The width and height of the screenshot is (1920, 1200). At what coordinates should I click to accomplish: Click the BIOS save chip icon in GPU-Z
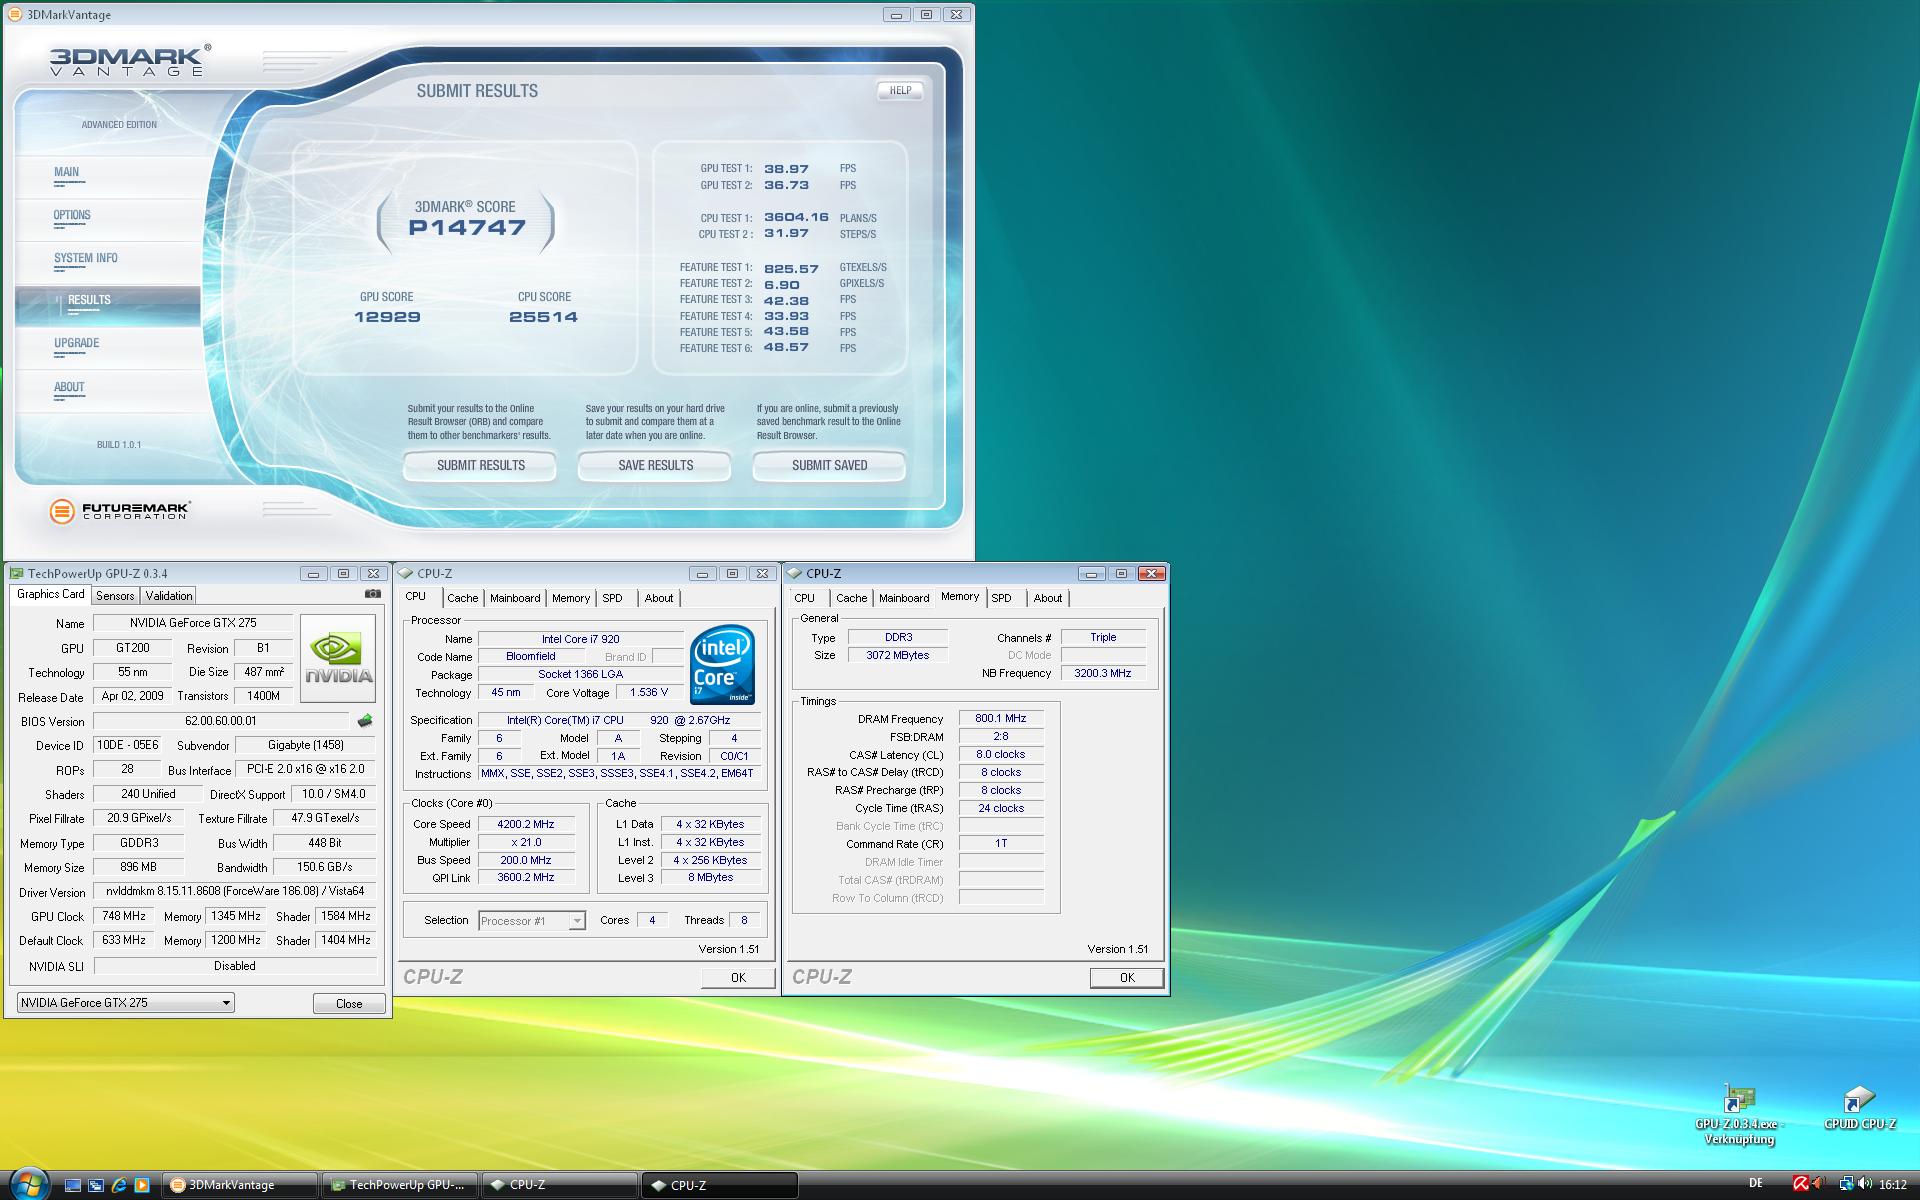[365, 721]
